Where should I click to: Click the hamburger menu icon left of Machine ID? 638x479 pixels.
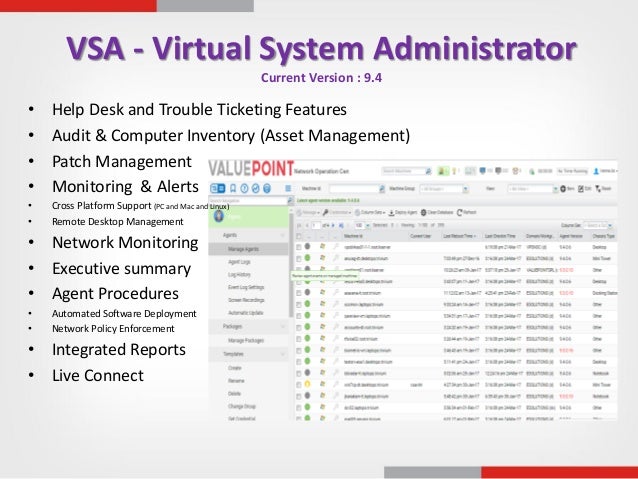288,188
